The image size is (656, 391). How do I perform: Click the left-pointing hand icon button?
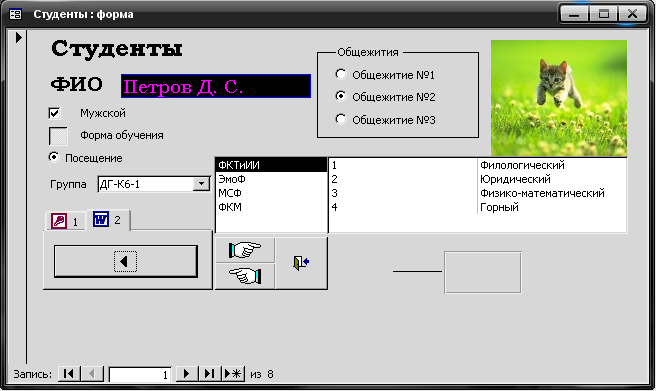[x=245, y=276]
